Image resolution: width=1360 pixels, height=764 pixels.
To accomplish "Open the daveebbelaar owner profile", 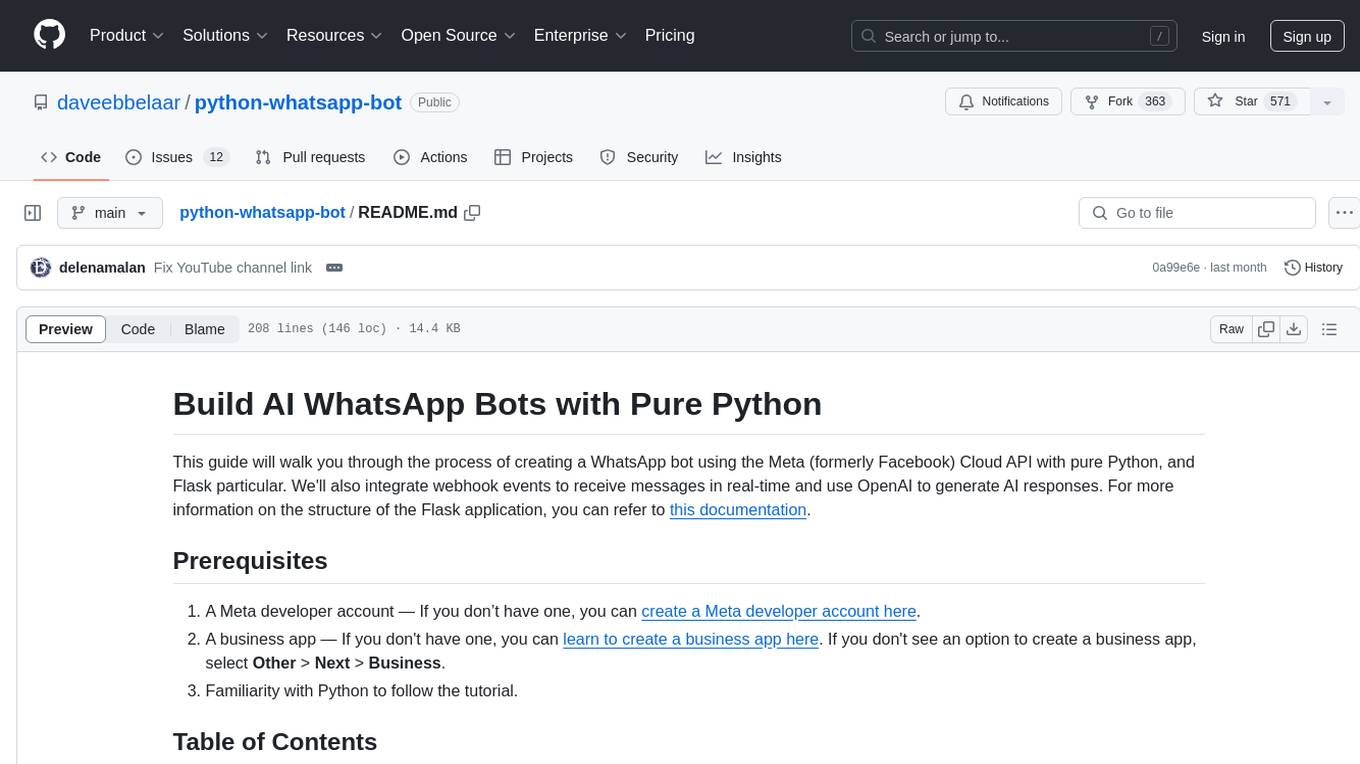I will point(119,102).
